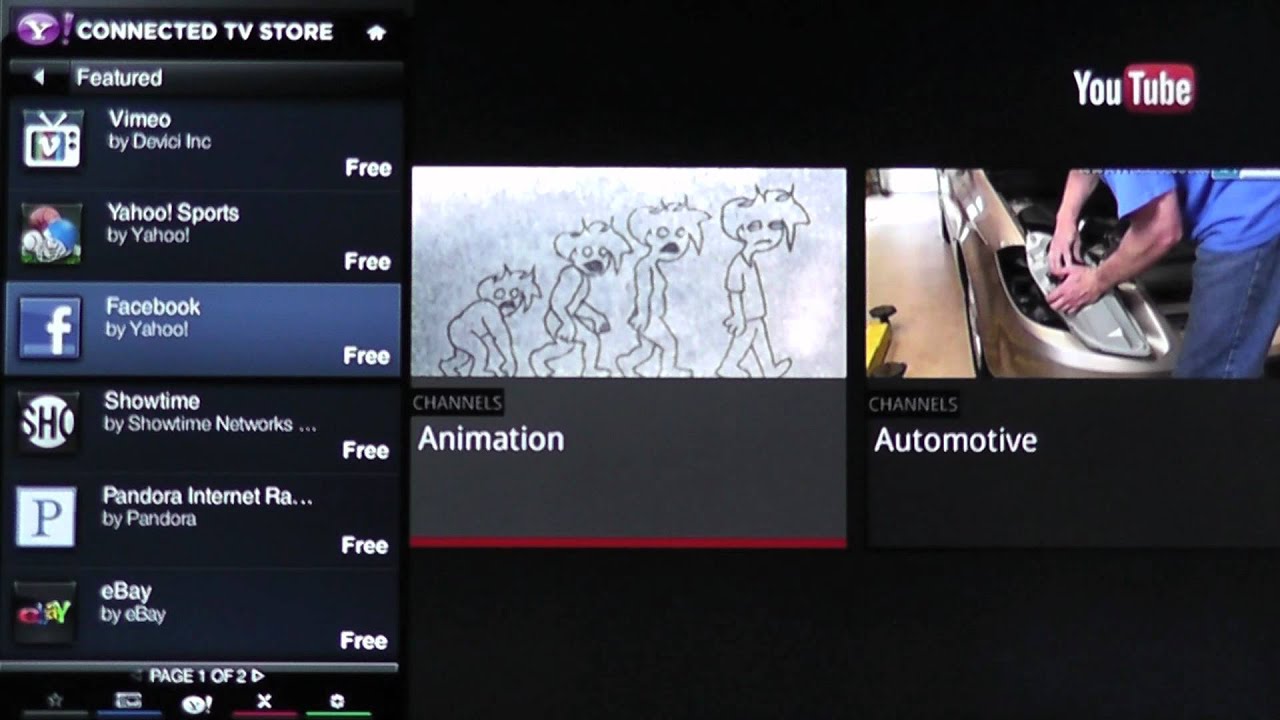Click the eBay logo icon
This screenshot has width=1280, height=720.
[x=45, y=611]
